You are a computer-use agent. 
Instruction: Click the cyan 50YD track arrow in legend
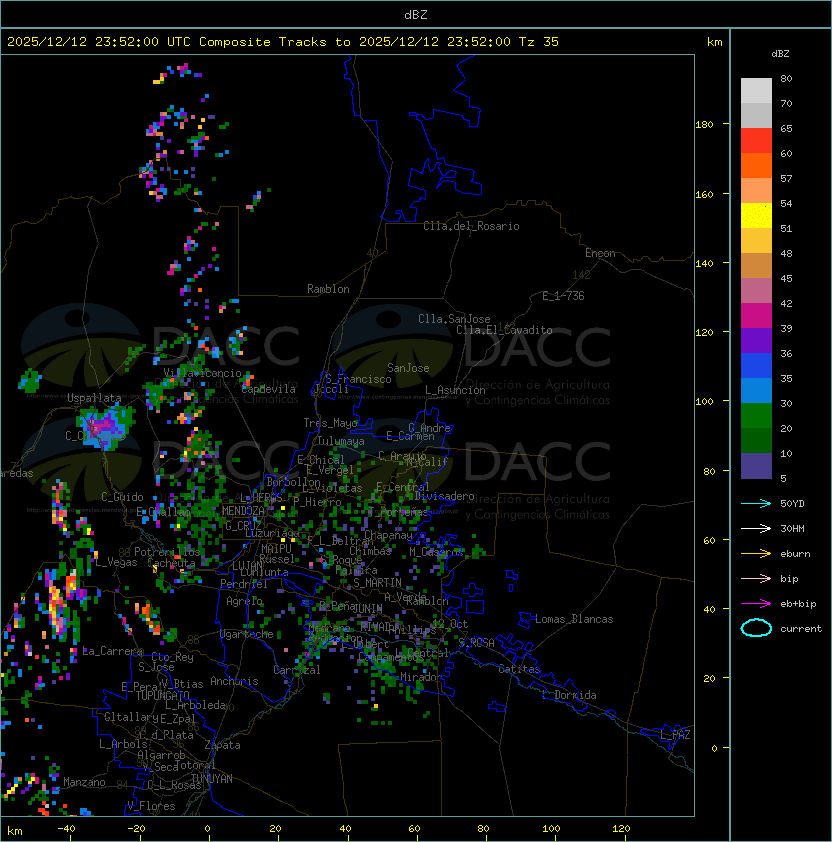click(x=756, y=503)
